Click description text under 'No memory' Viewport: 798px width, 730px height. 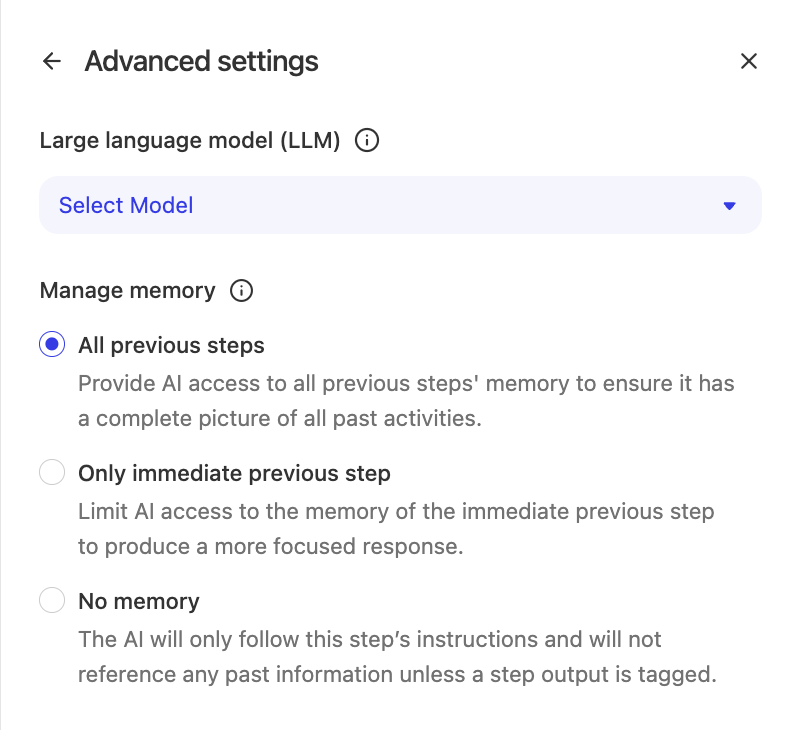pyautogui.click(x=397, y=656)
